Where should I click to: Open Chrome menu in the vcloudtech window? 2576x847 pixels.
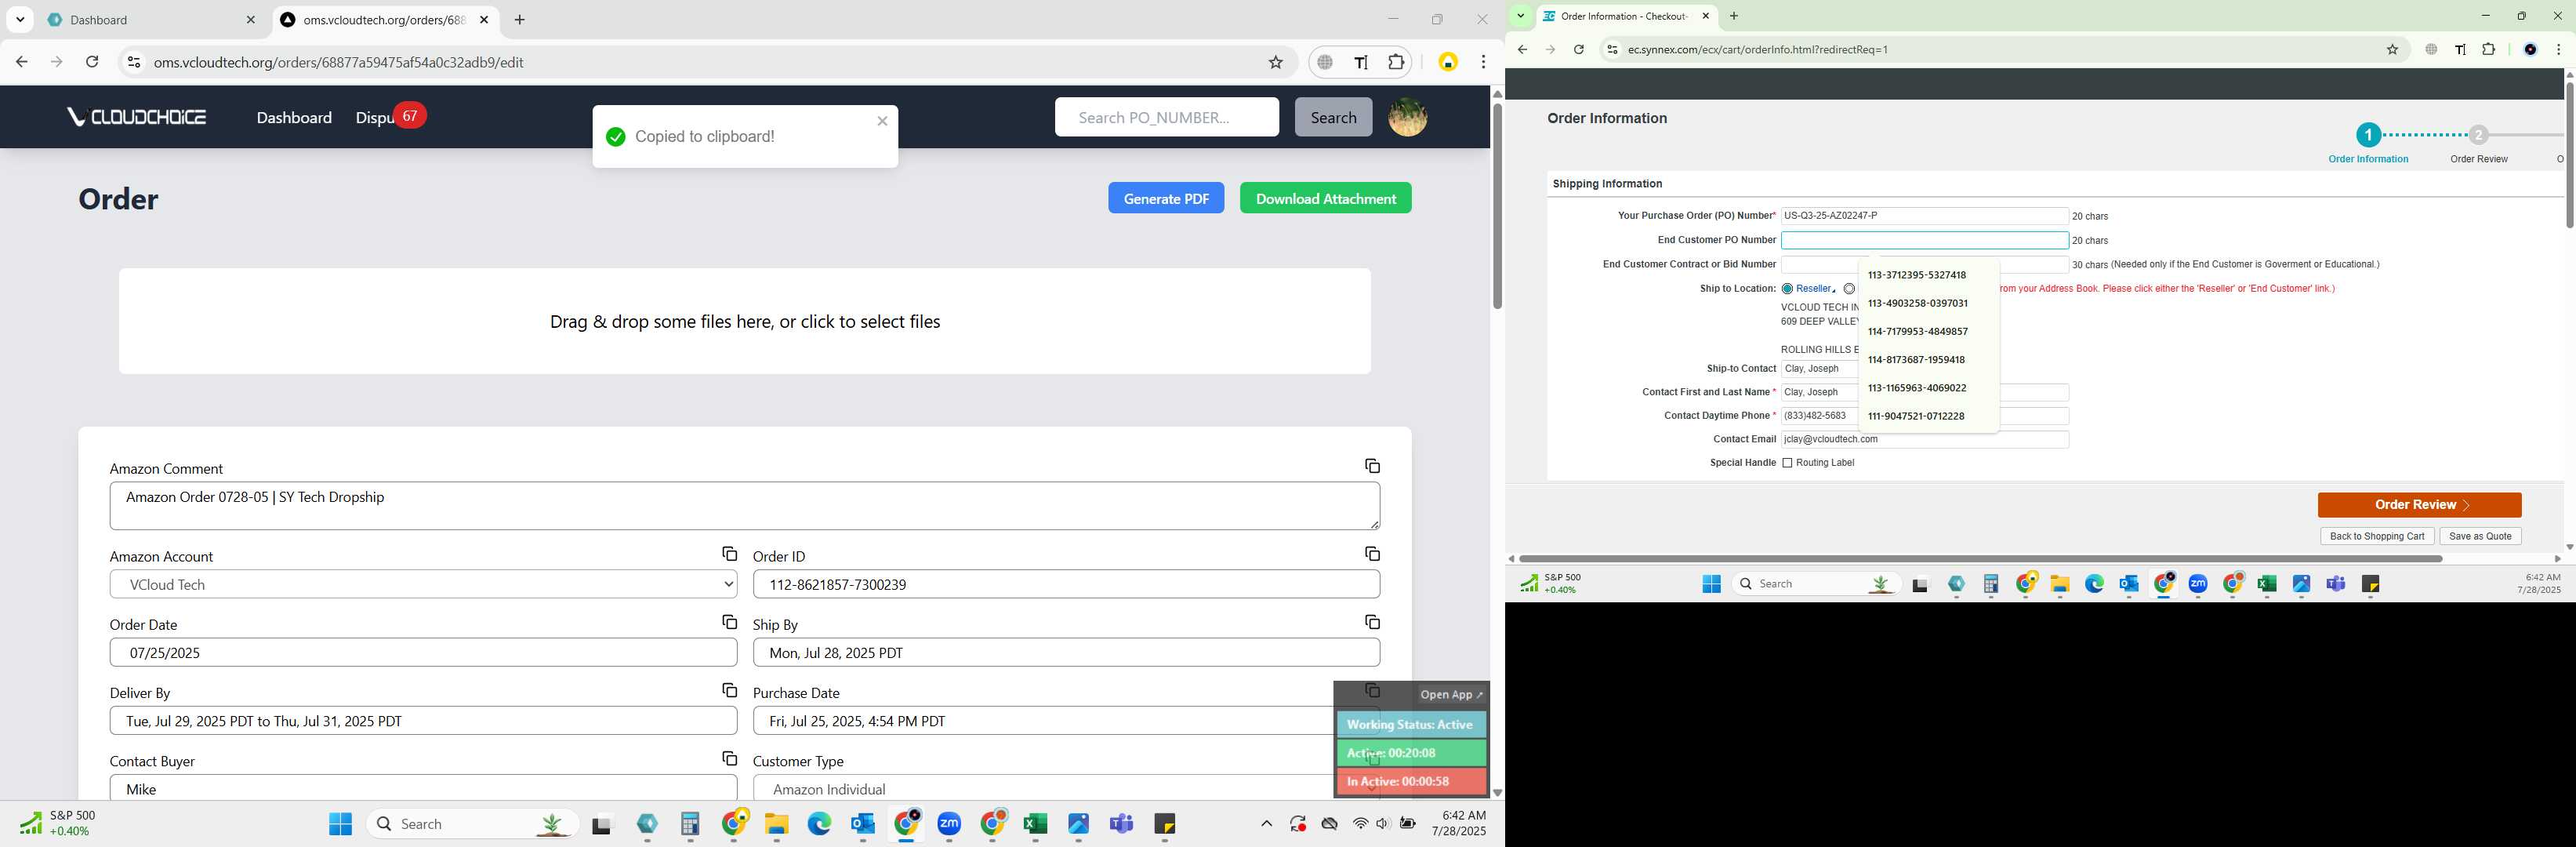point(1484,62)
